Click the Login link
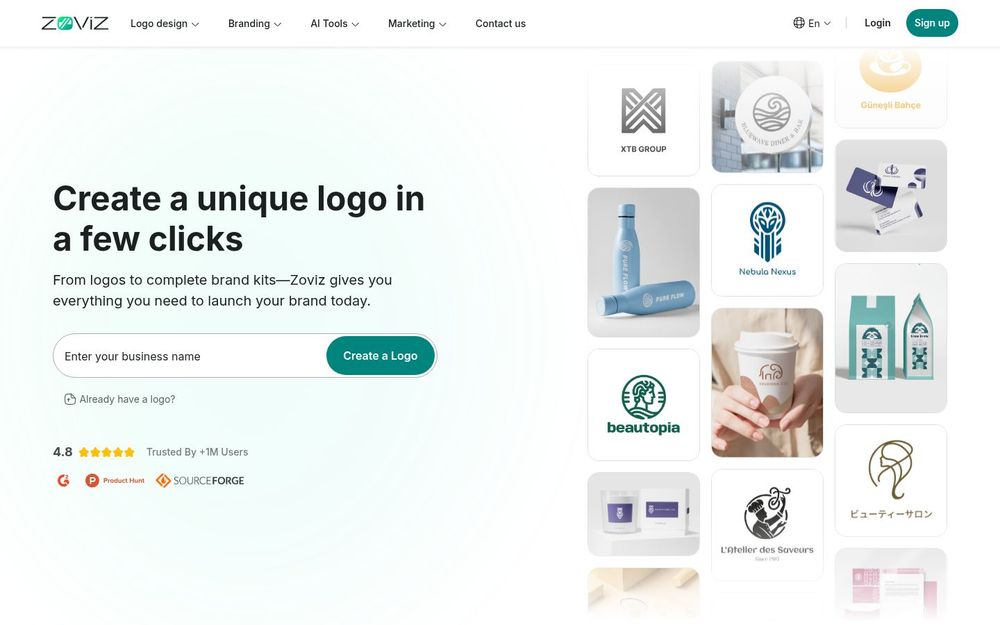1000x625 pixels. pyautogui.click(x=877, y=23)
